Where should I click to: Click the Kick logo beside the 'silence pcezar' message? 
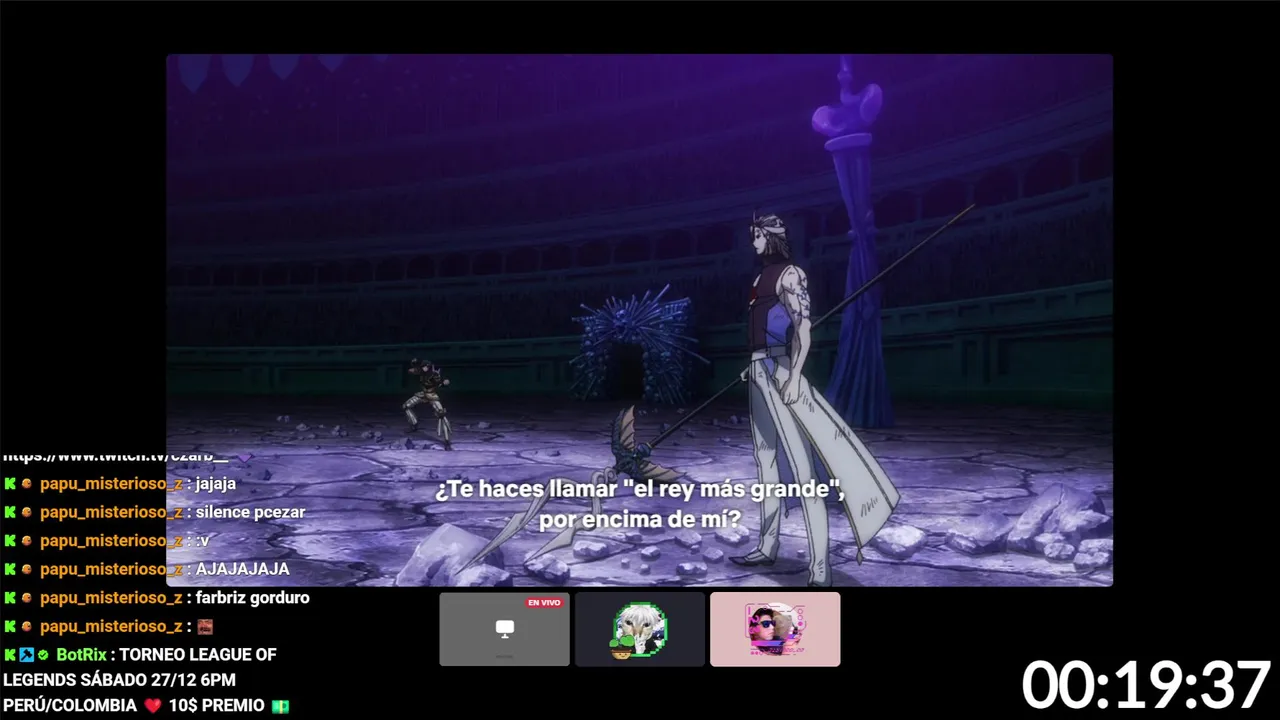coord(10,512)
